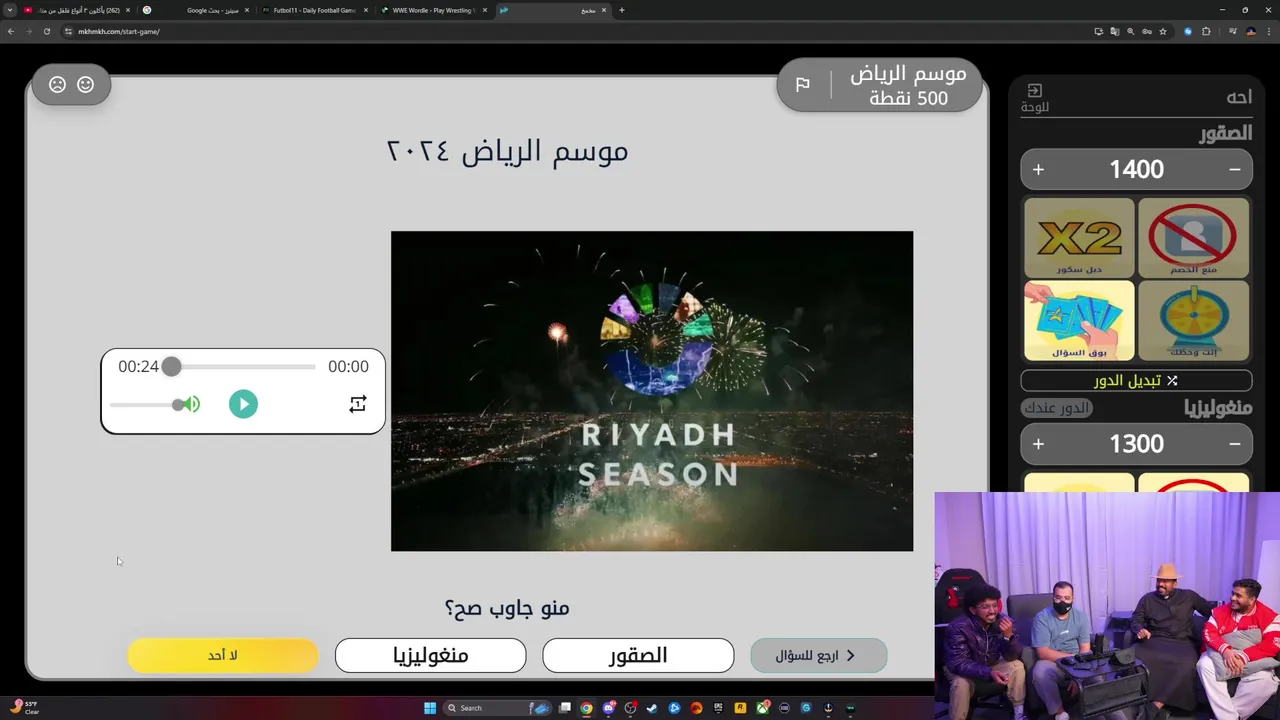Screen dimensions: 1280x720
Task: Go back via ارجع للسؤال button
Action: click(819, 656)
